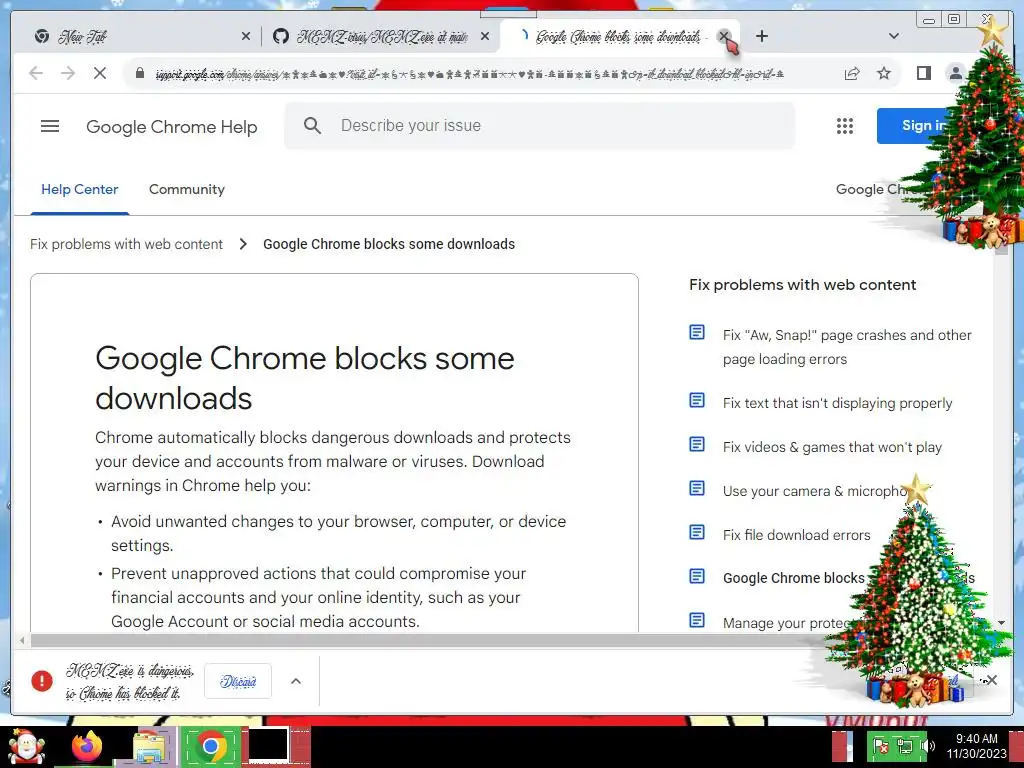Go forward with the forward arrow
Screen dimensions: 1024x768
[x=68, y=73]
